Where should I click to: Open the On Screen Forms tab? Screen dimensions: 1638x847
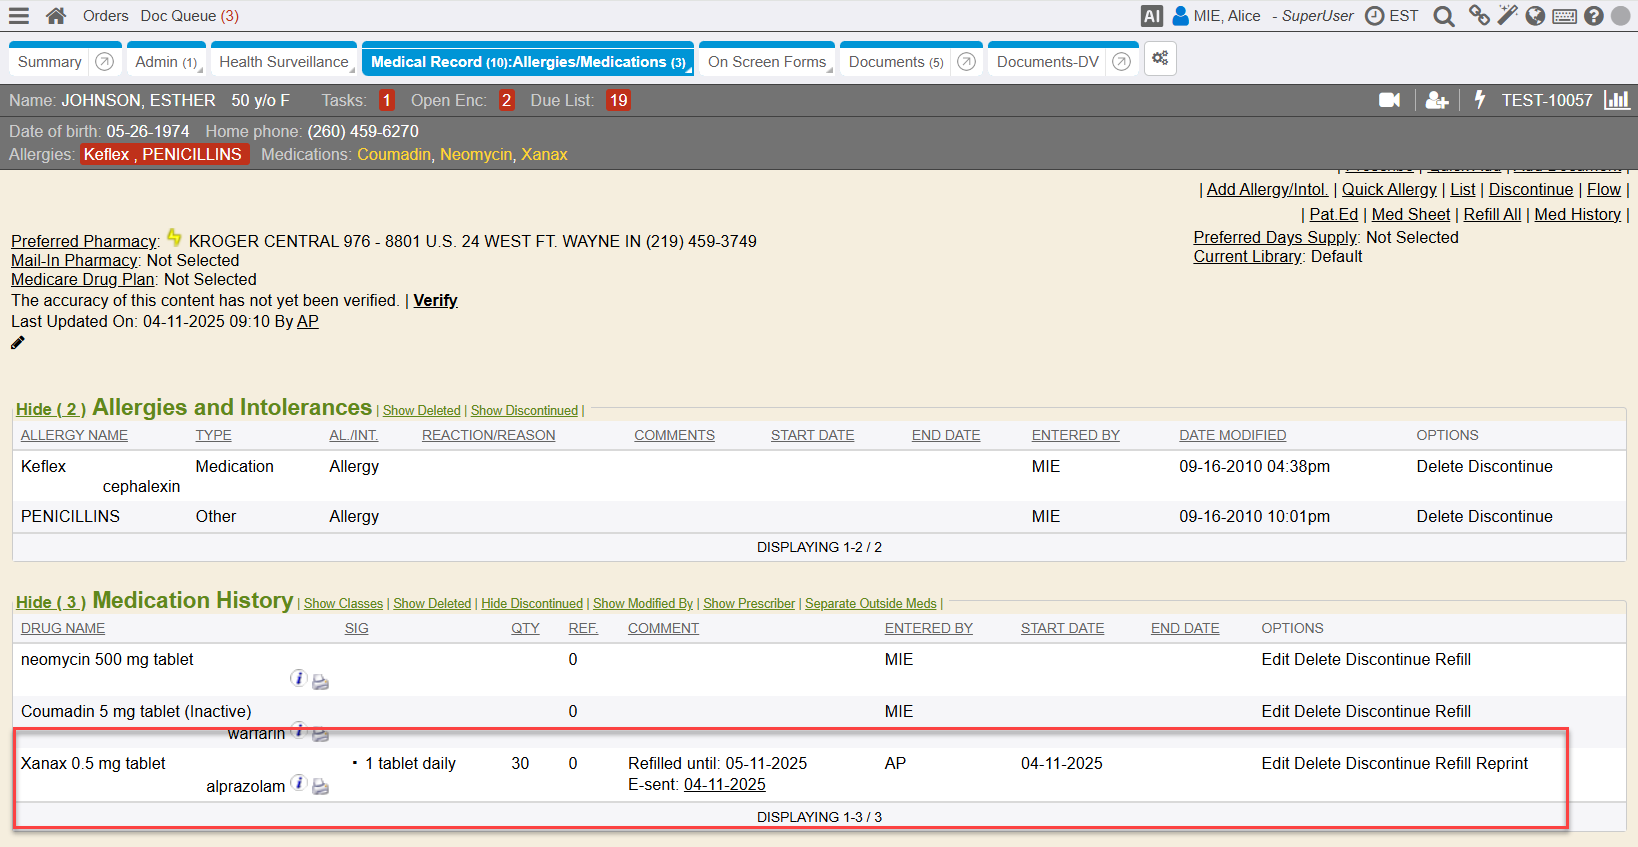coord(766,62)
